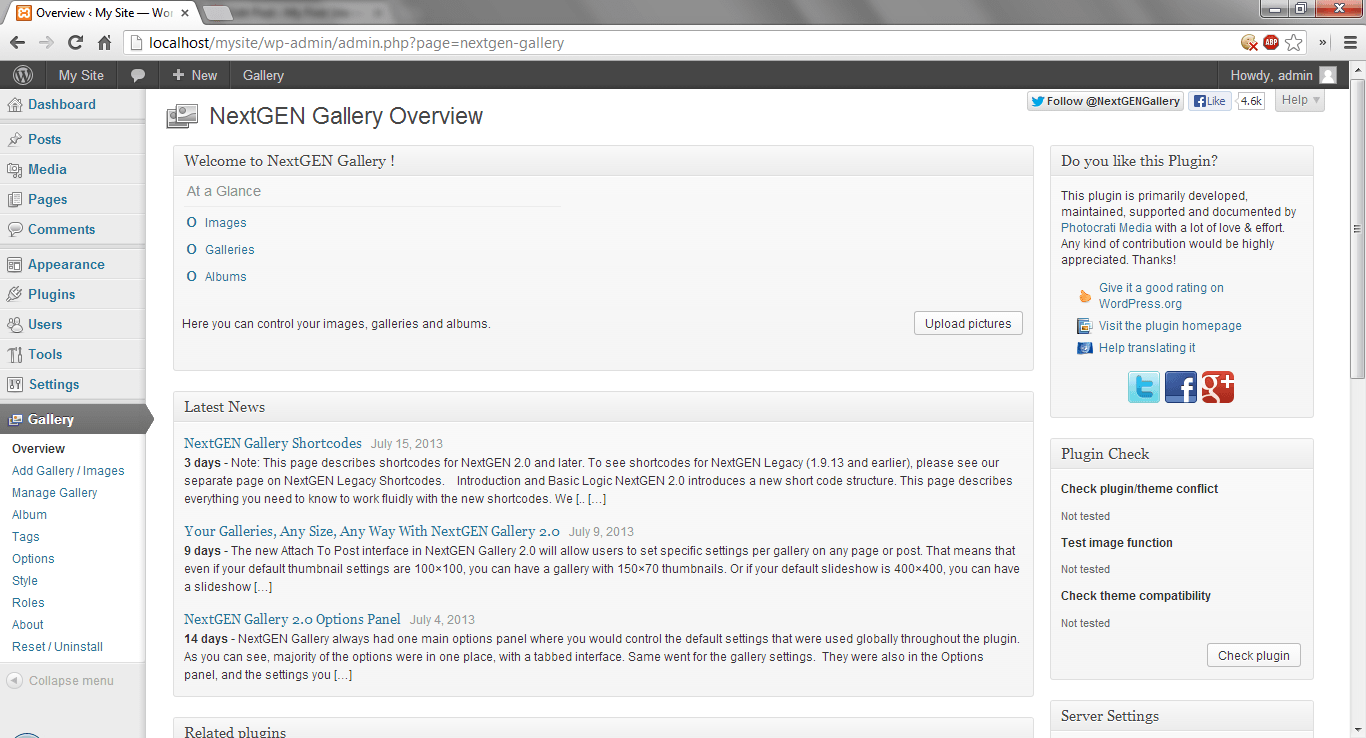Viewport: 1366px width, 738px height.
Task: Expand the Help dropdown tab
Action: tap(1300, 100)
